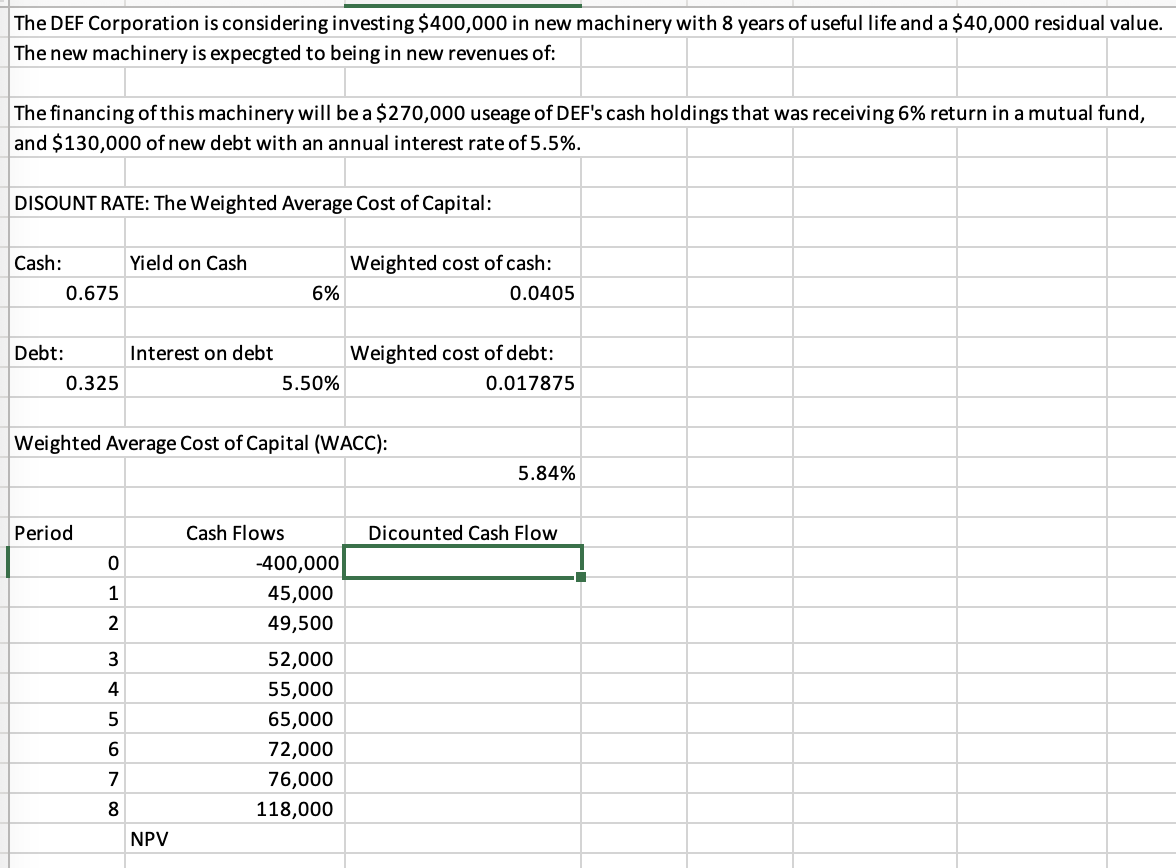Screen dimensions: 1176x868
Task: Click the WACC result 5.84%
Action: [463, 473]
